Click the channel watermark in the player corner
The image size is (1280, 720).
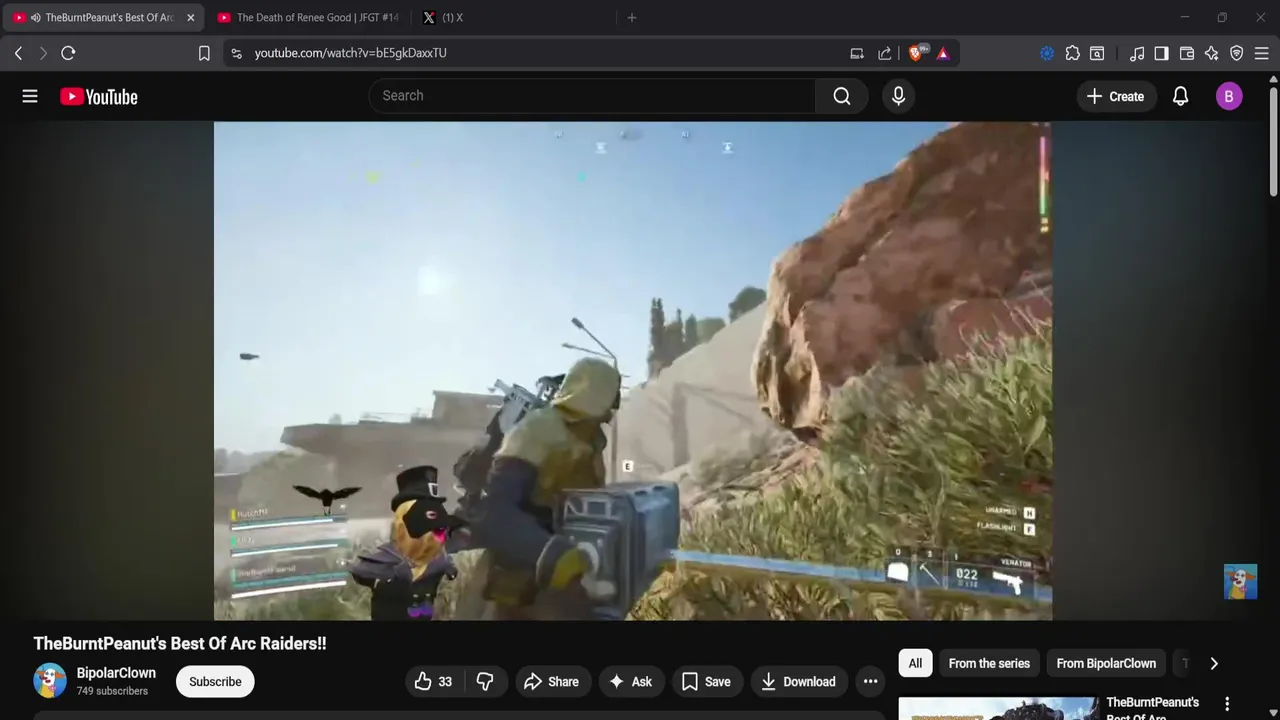coord(1240,582)
